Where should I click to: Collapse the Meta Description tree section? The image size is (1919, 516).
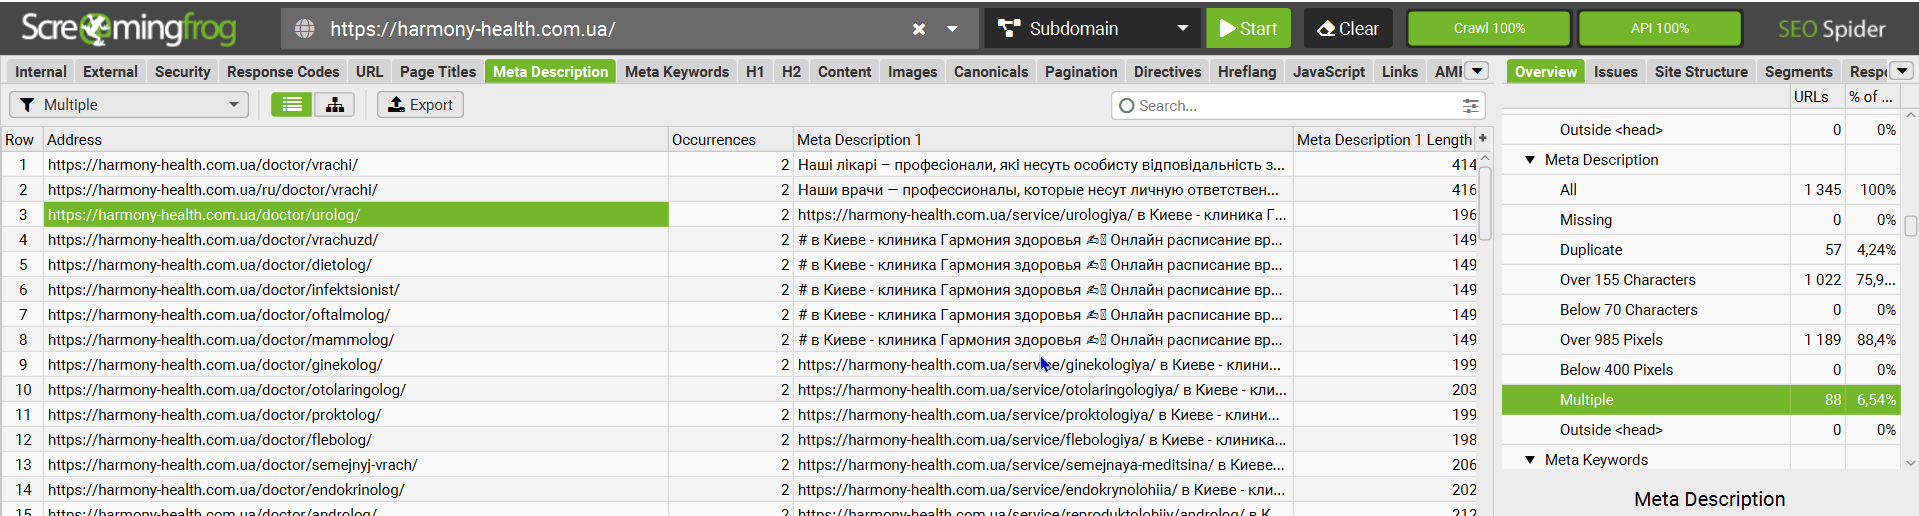[x=1530, y=160]
